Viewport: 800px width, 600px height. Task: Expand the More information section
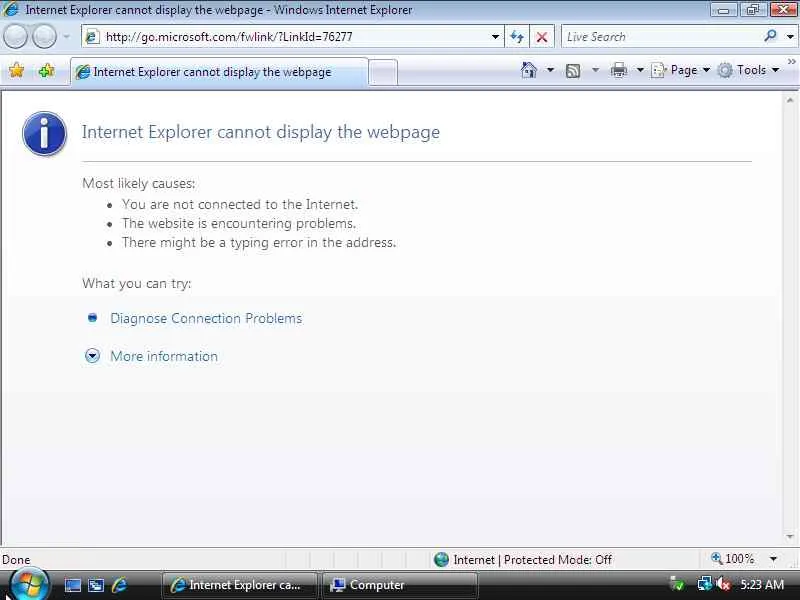point(164,356)
